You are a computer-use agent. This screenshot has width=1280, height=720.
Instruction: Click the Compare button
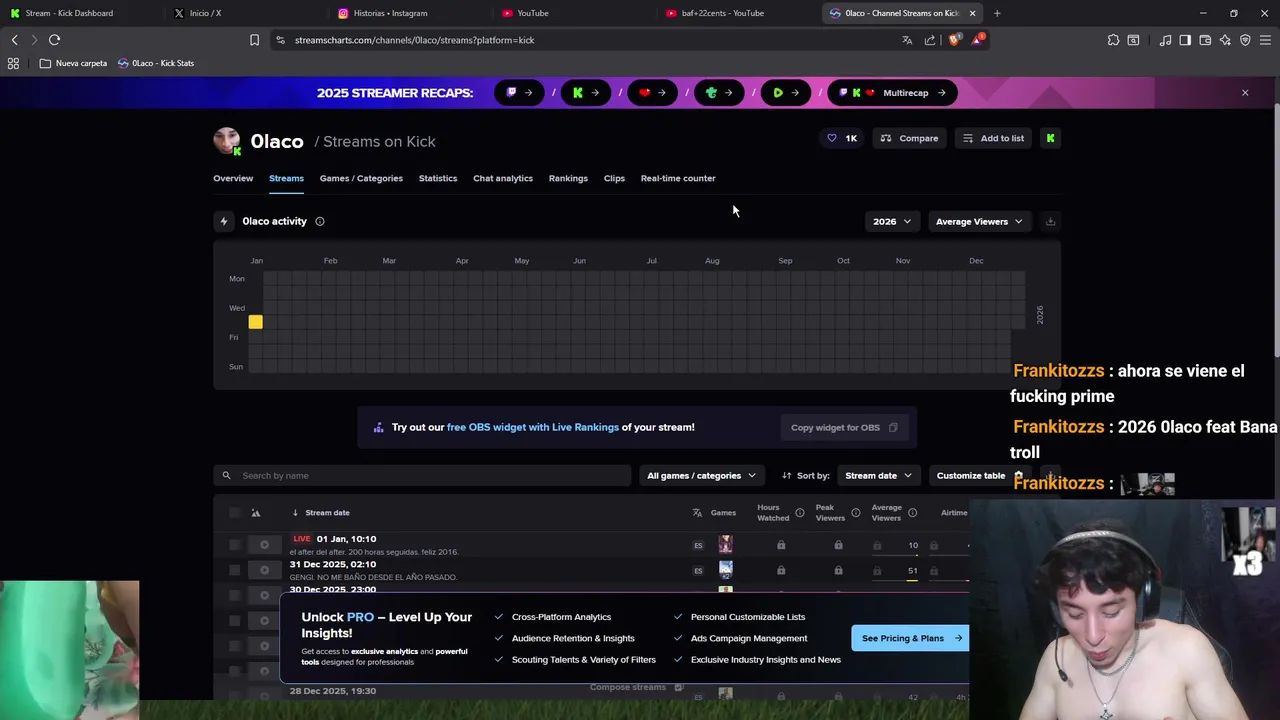tap(909, 138)
